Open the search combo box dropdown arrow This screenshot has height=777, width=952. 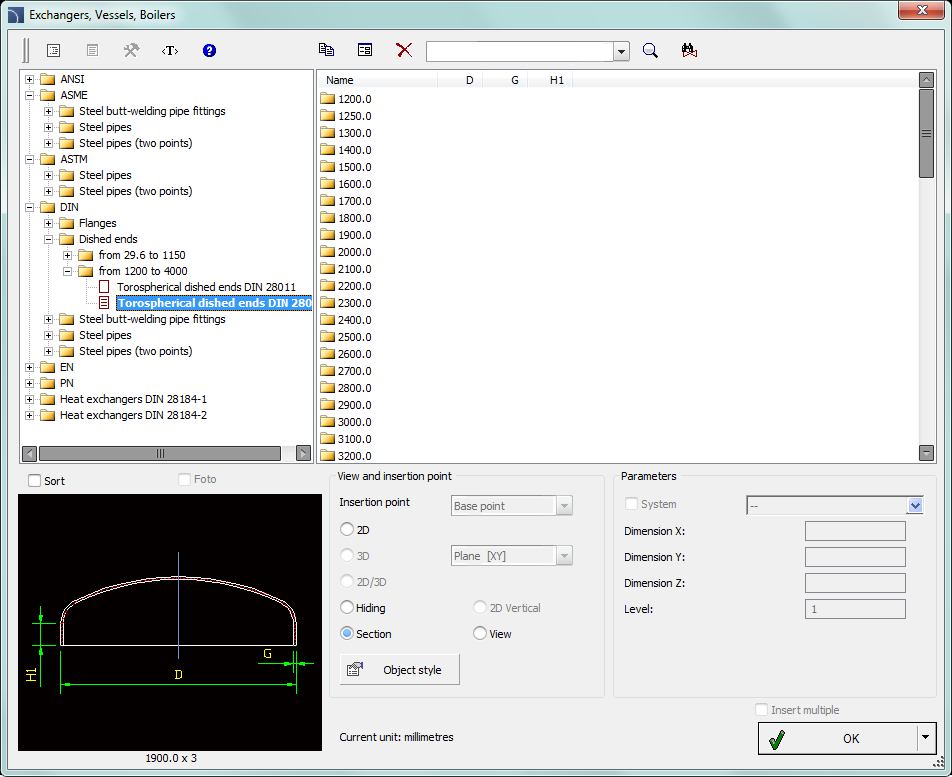pos(621,52)
